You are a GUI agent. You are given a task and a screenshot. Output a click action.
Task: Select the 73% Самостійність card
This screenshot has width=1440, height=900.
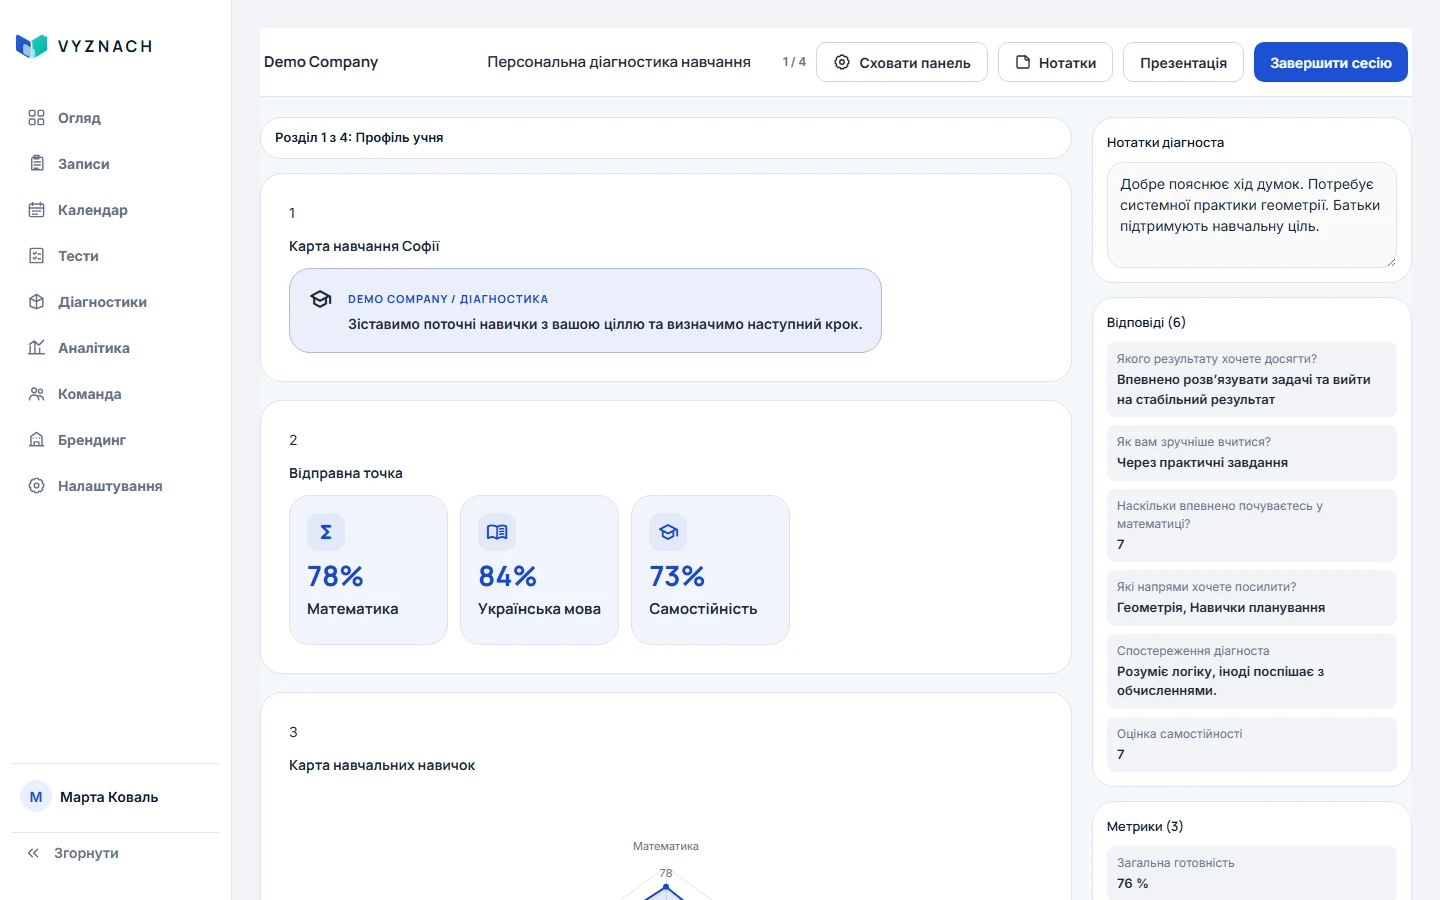click(710, 570)
